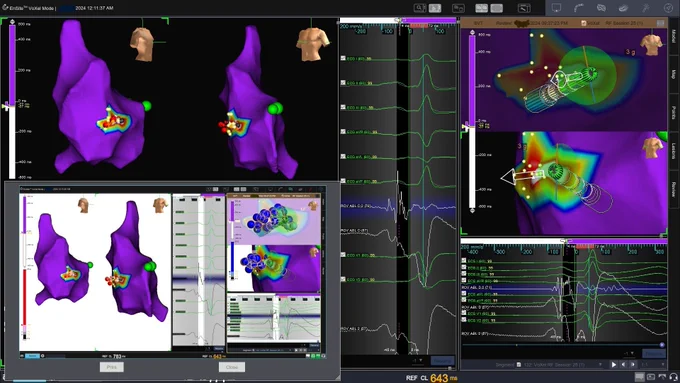Screen dimensions: 680x383
Task: Open the Review side tab
Action: (x=674, y=189)
